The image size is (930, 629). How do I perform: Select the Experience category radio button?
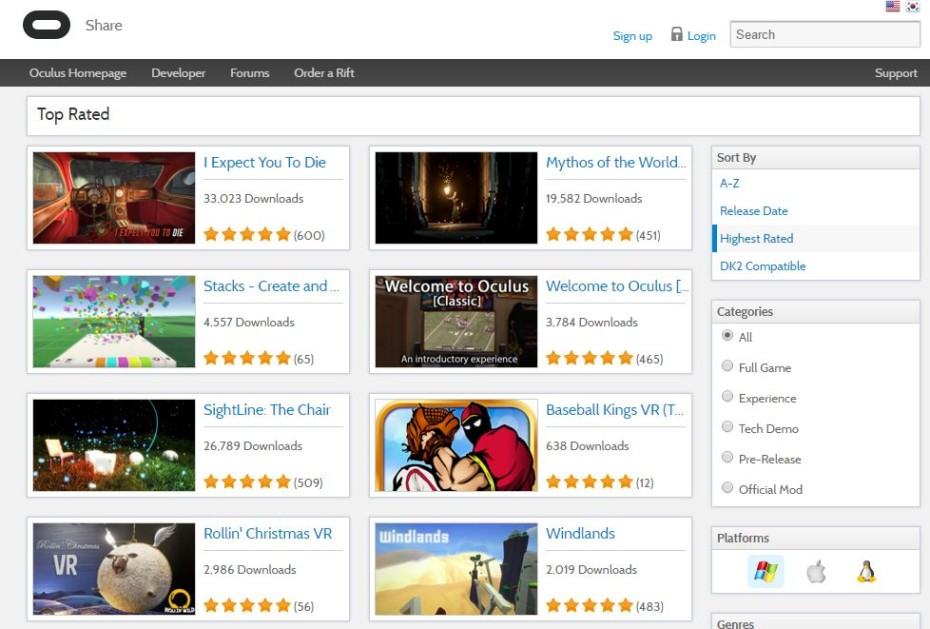(727, 397)
